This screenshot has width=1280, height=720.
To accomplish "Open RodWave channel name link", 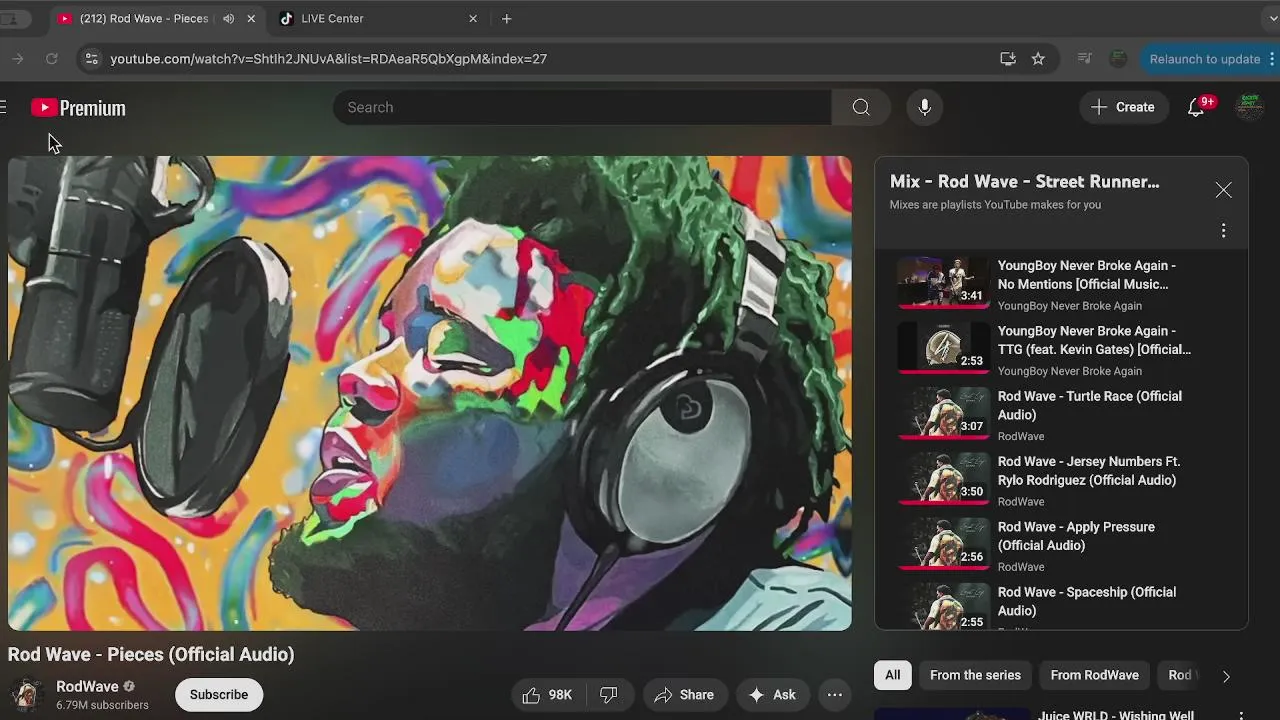I will tap(87, 687).
